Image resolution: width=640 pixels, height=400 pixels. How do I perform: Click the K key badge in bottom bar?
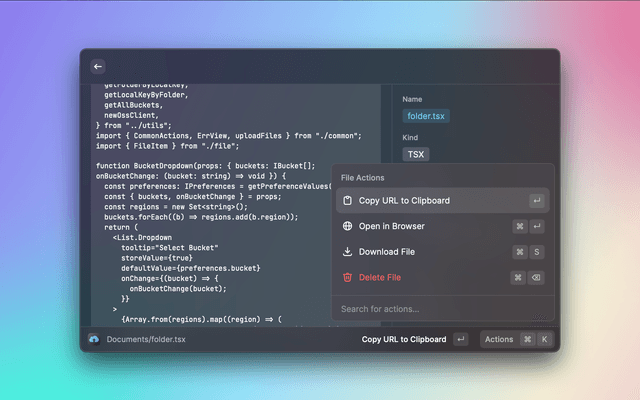point(545,339)
